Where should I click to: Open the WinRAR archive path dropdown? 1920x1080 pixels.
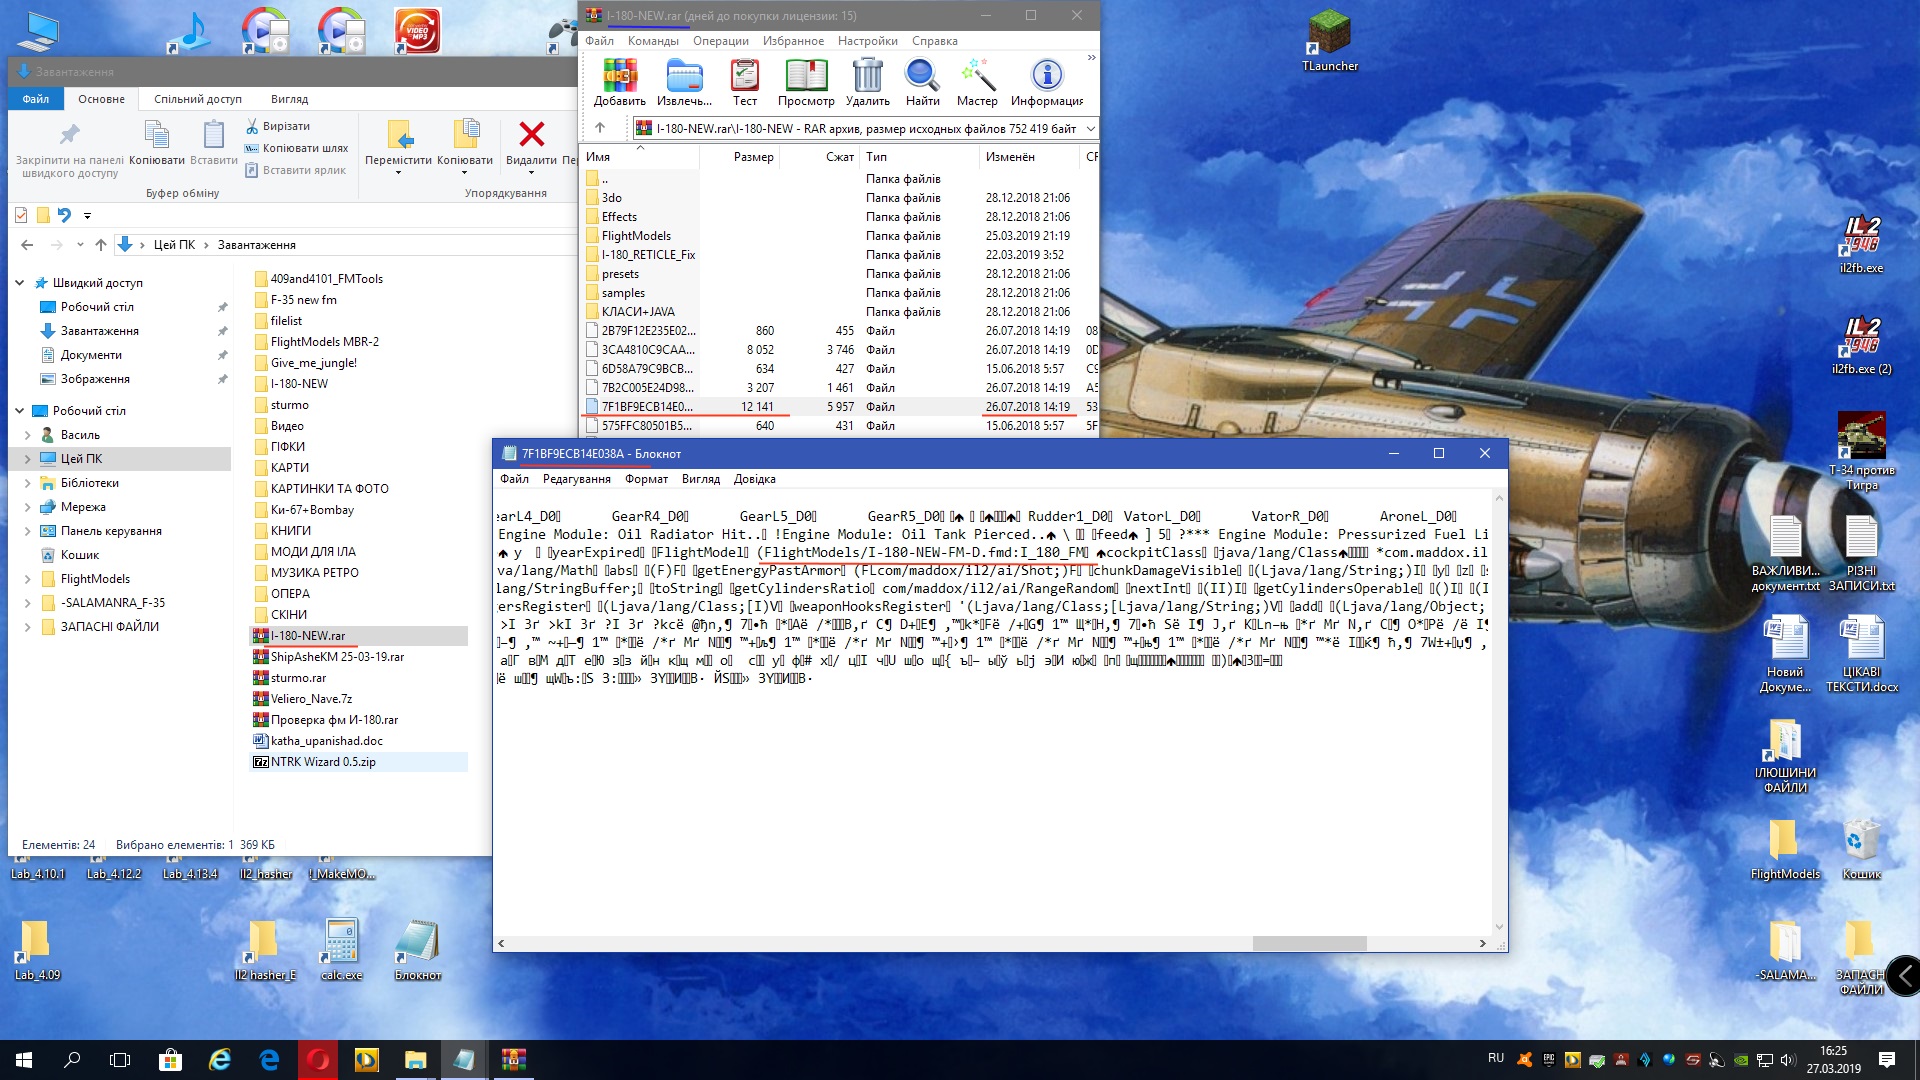tap(1090, 128)
